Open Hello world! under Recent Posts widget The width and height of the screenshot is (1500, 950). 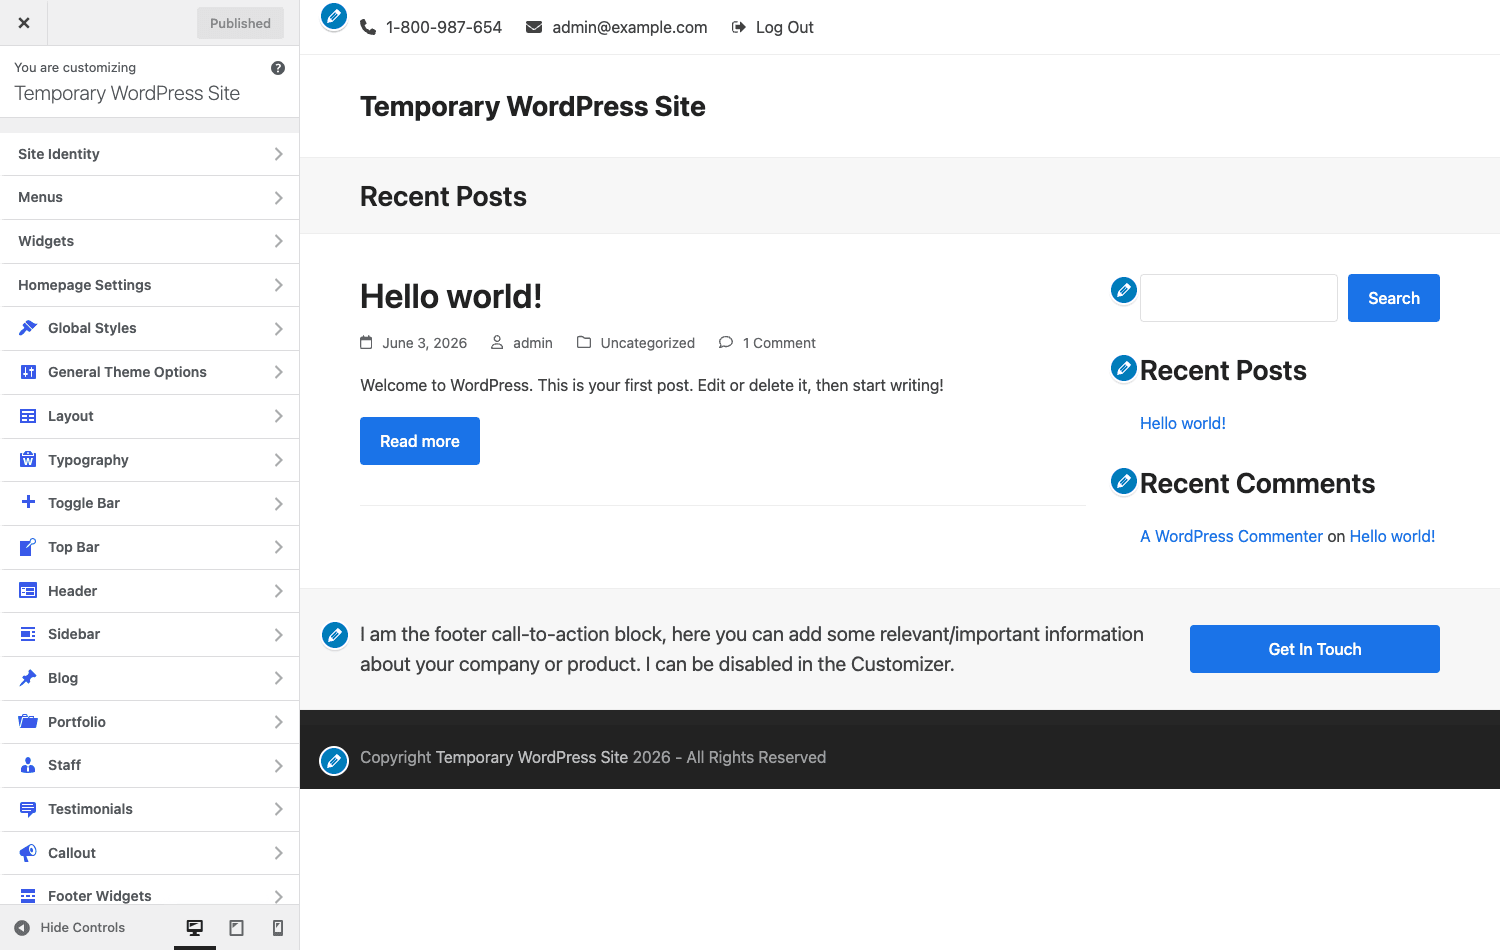click(1183, 423)
